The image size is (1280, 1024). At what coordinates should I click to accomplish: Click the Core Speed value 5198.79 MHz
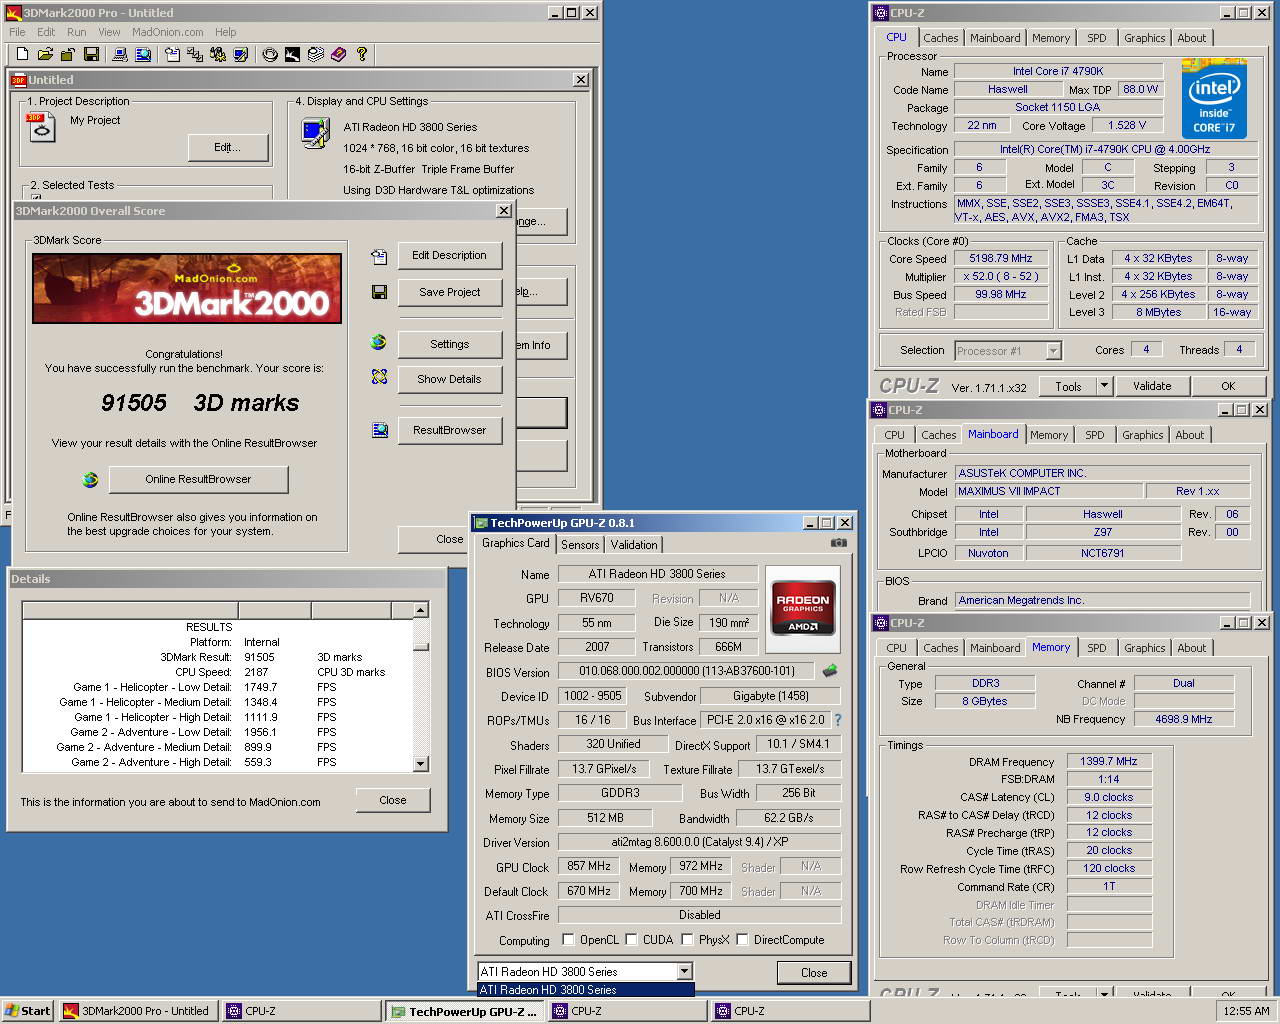(1001, 258)
